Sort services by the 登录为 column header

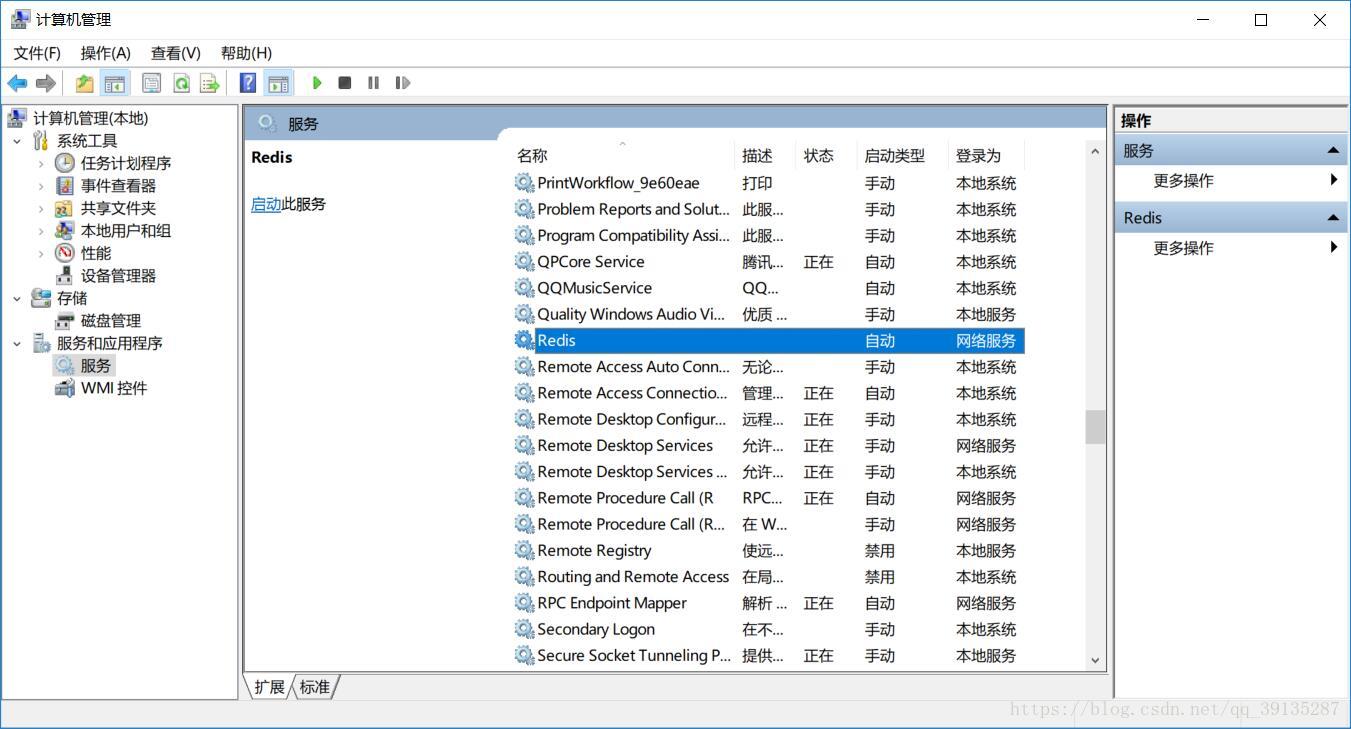(986, 156)
